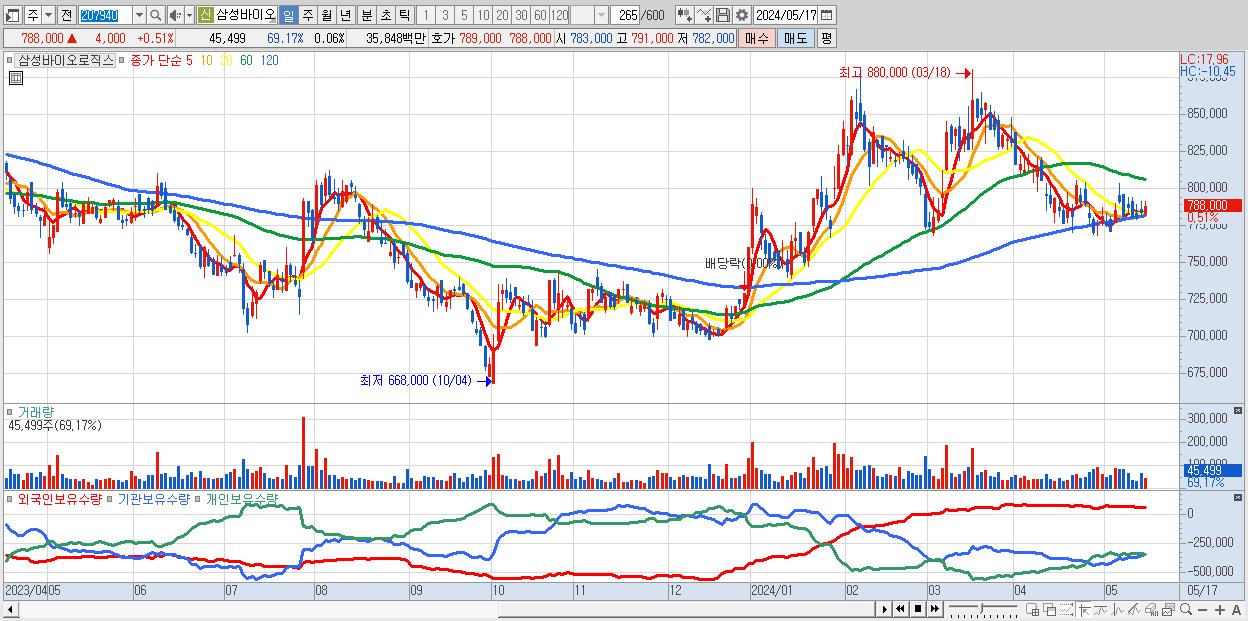The width and height of the screenshot is (1248, 621).
Task: Click the date field 2024/05/17
Action: coord(785,16)
